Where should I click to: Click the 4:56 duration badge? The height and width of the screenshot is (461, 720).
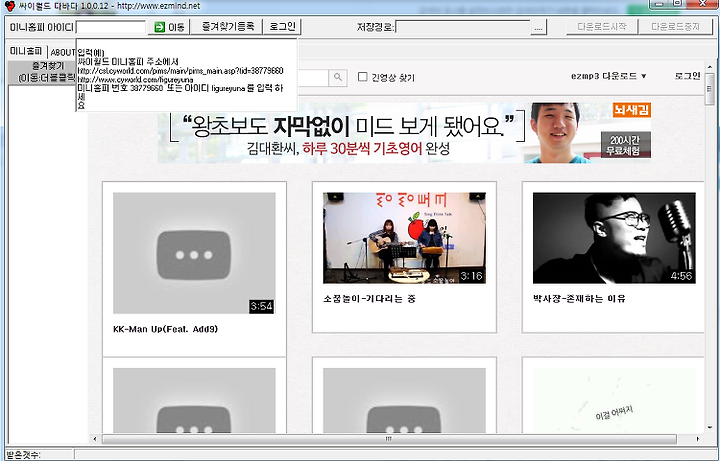click(681, 276)
